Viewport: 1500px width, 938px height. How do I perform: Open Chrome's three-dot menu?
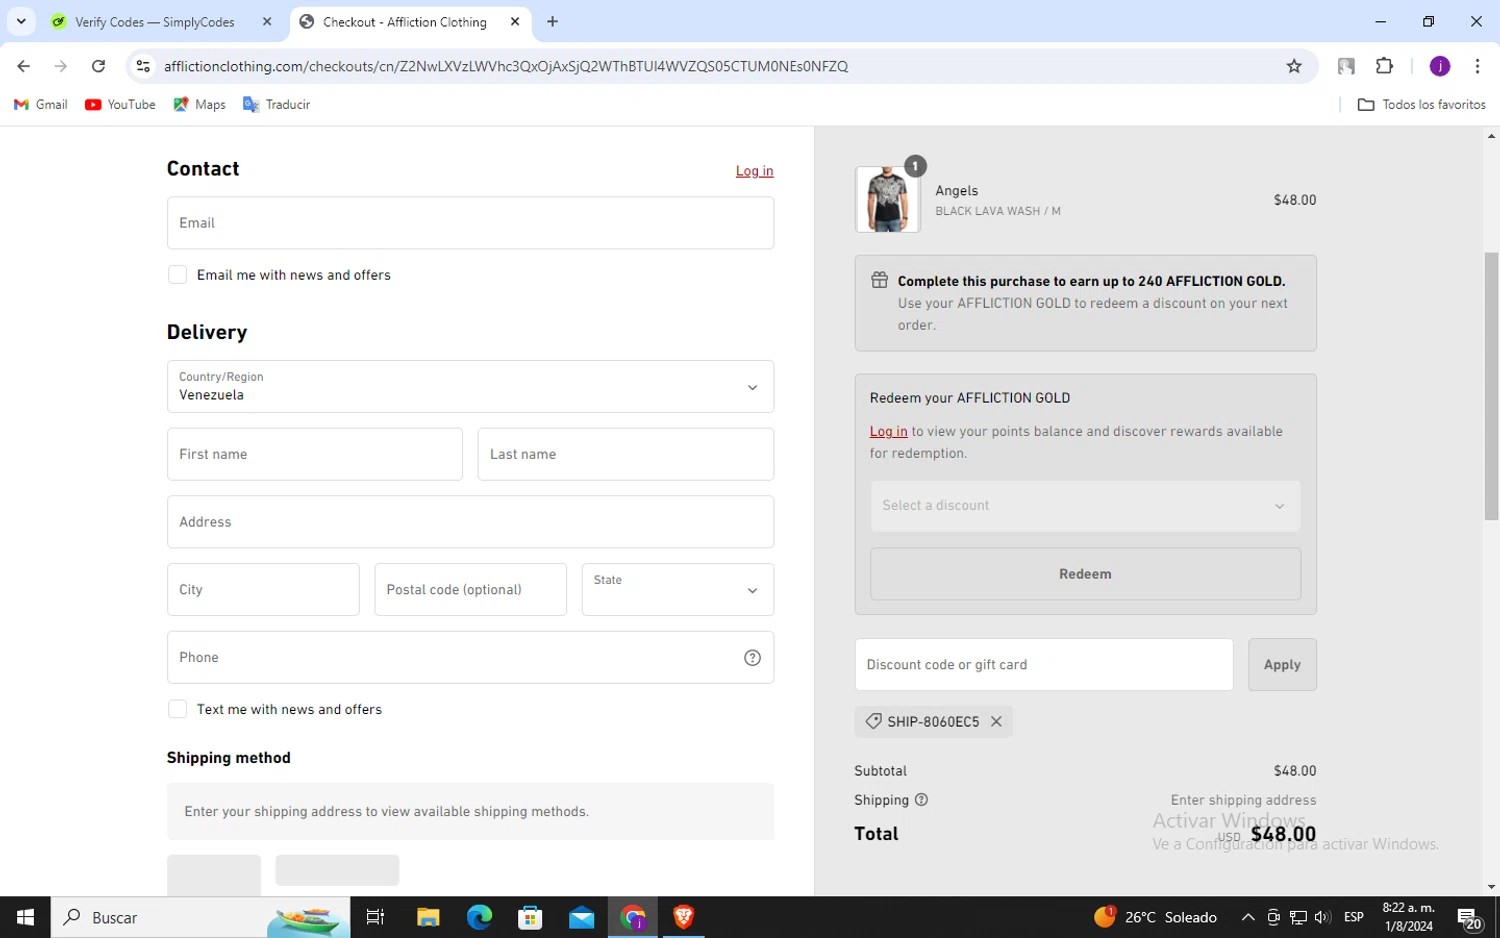coord(1477,66)
